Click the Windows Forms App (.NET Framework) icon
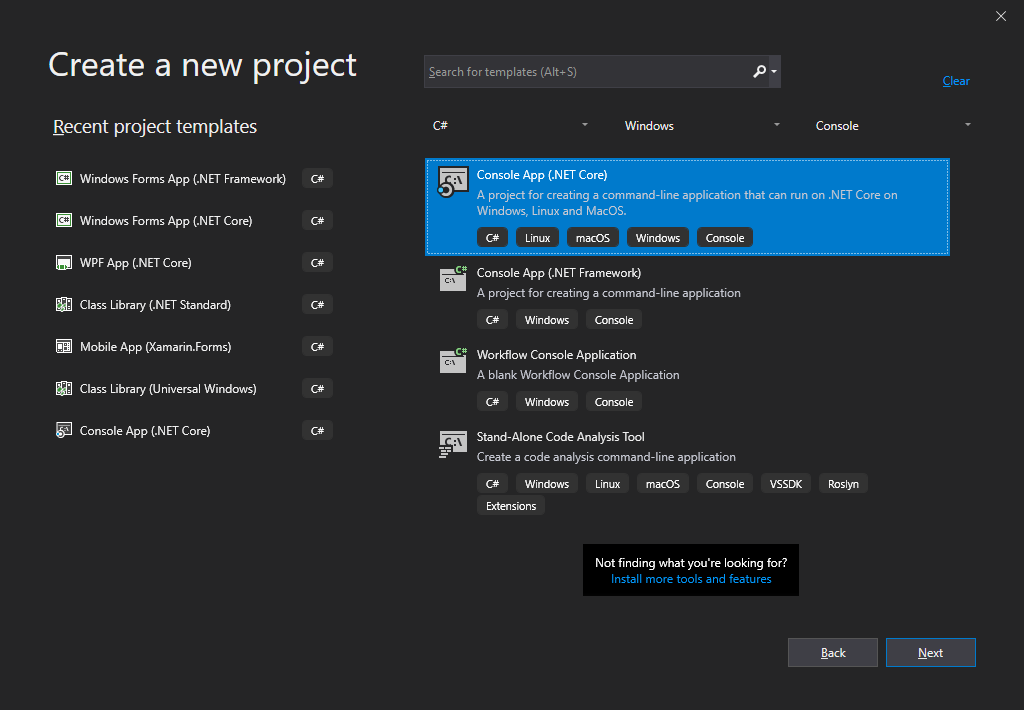The width and height of the screenshot is (1024, 710). pos(64,179)
